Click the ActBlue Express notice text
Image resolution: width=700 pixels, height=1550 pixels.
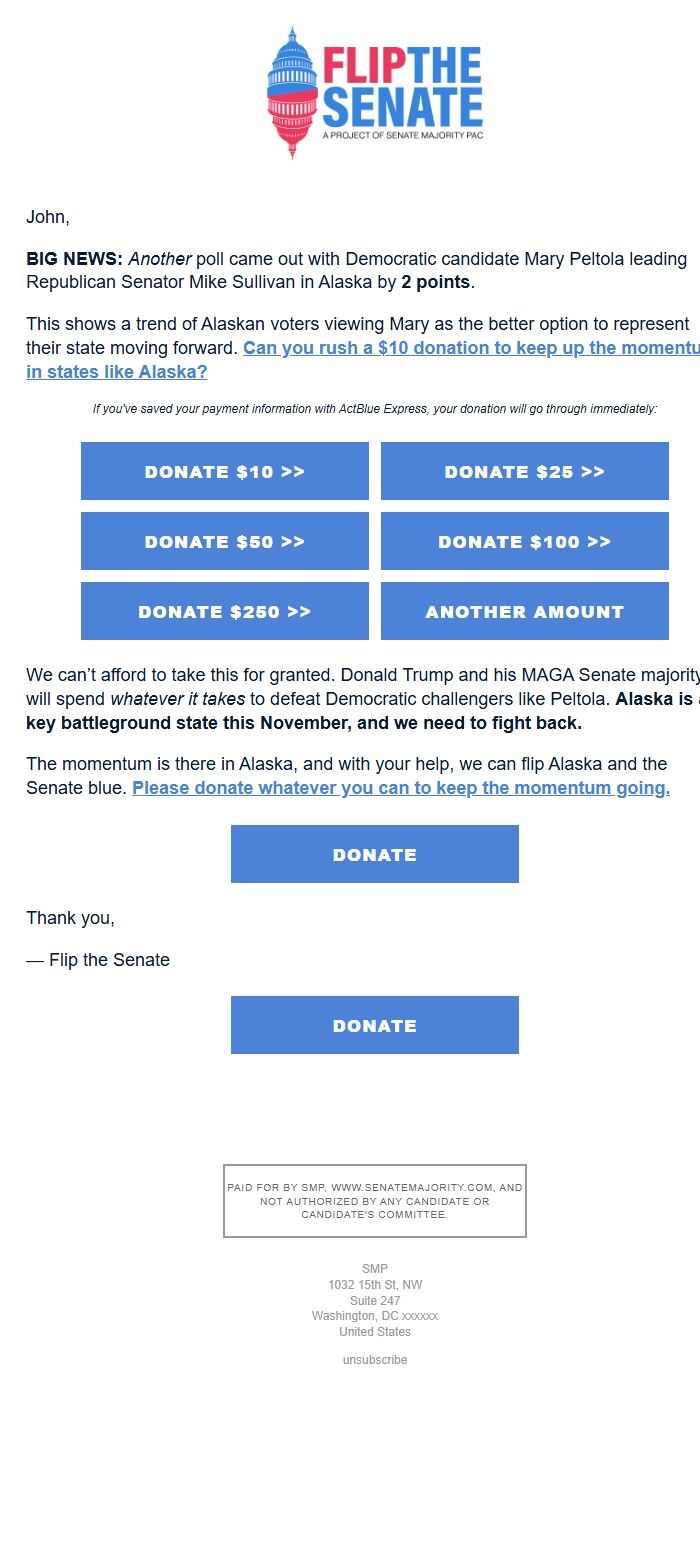coord(375,409)
